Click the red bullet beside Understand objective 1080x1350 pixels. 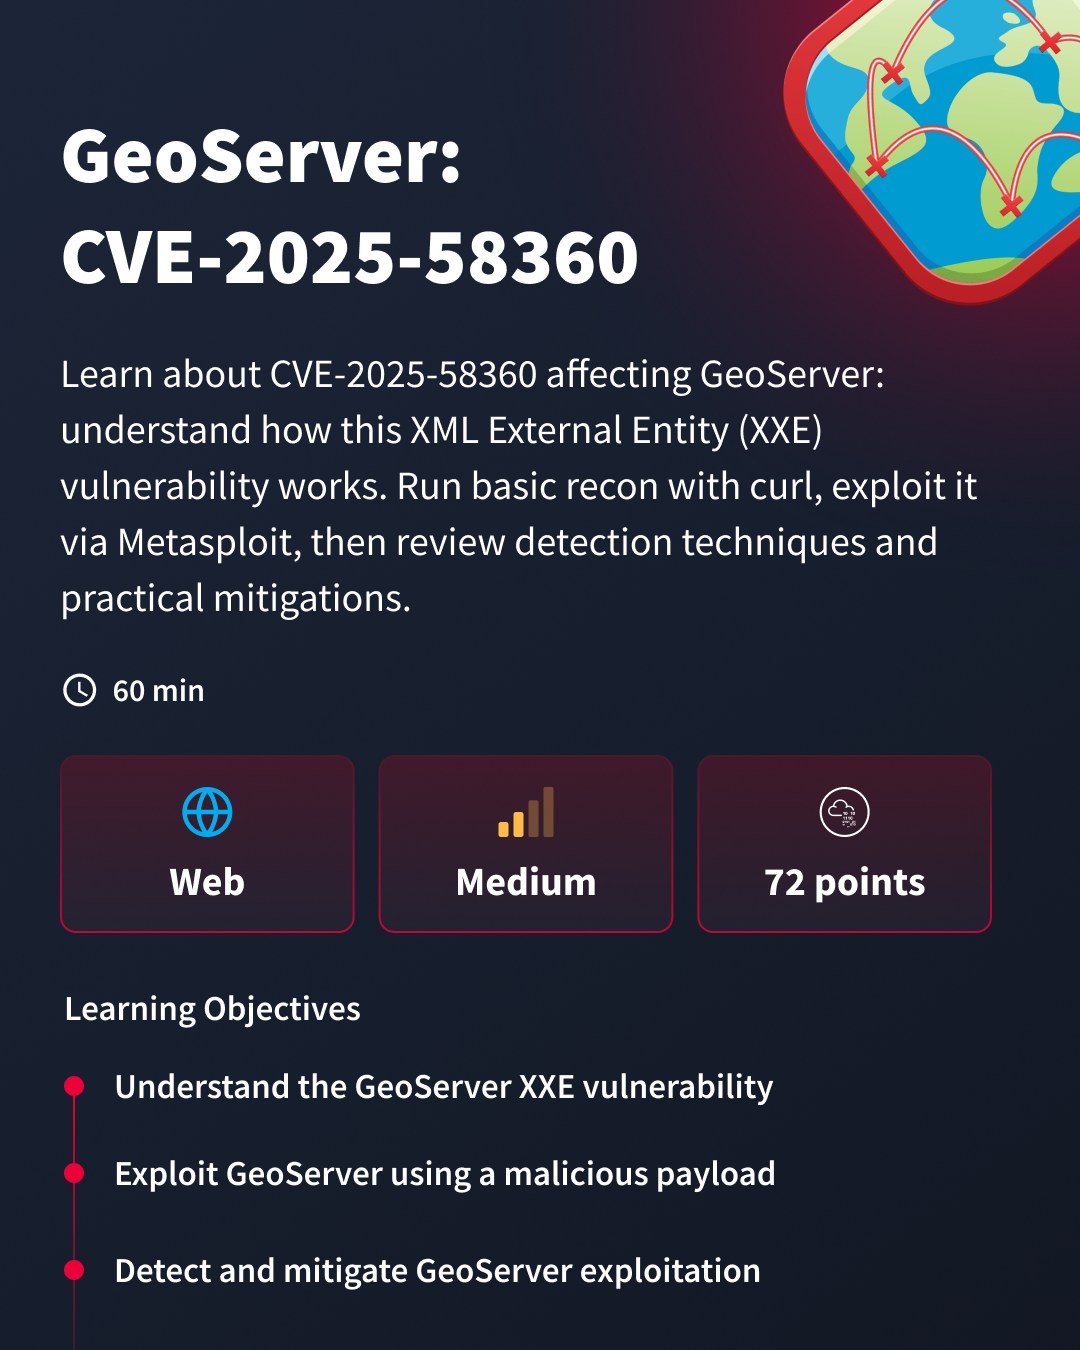click(x=74, y=1086)
